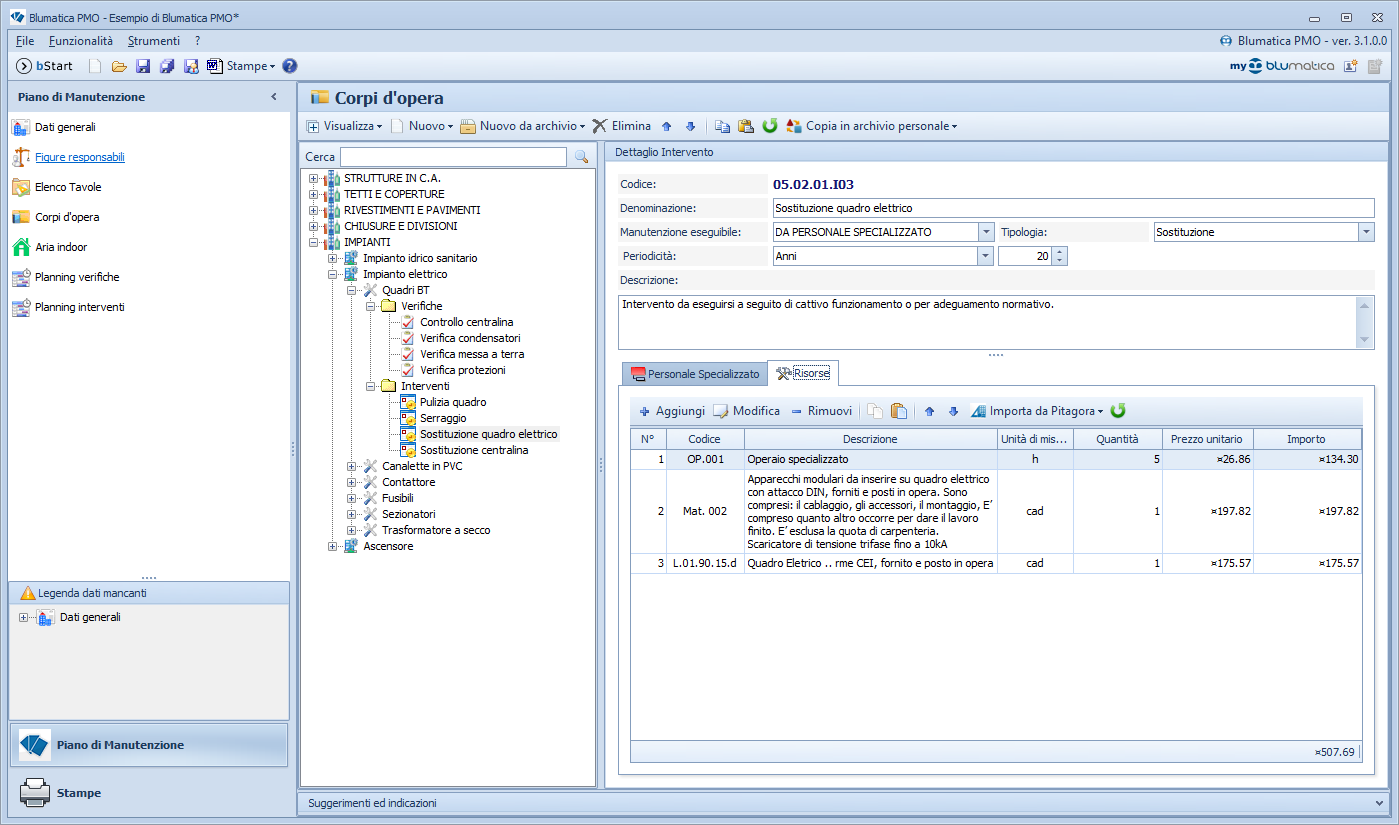Switch to the Personale Specializzato tab

(x=694, y=374)
